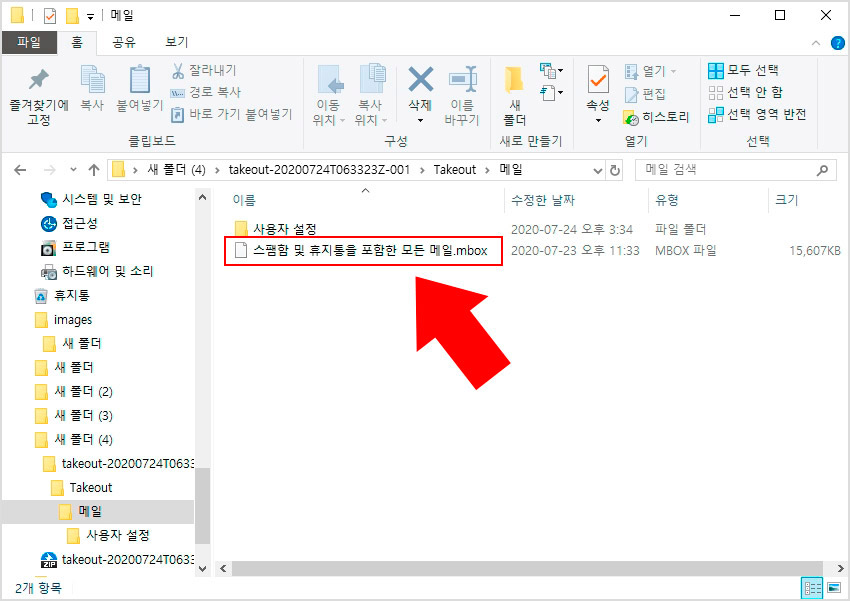850x601 pixels.
Task: Click the 속성 properties icon
Action: pyautogui.click(x=598, y=80)
